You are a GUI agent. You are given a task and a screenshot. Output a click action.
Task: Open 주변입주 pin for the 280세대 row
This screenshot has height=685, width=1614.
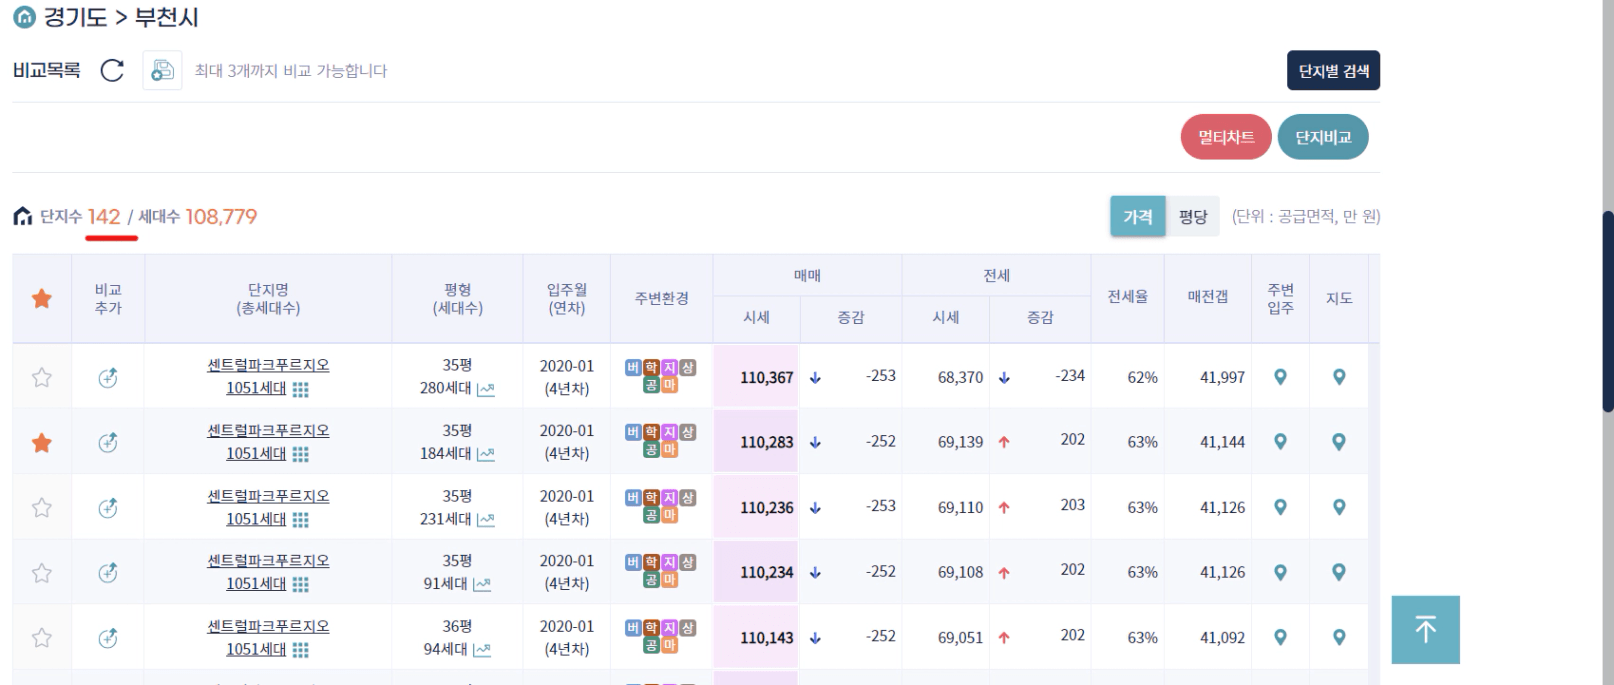click(x=1280, y=377)
